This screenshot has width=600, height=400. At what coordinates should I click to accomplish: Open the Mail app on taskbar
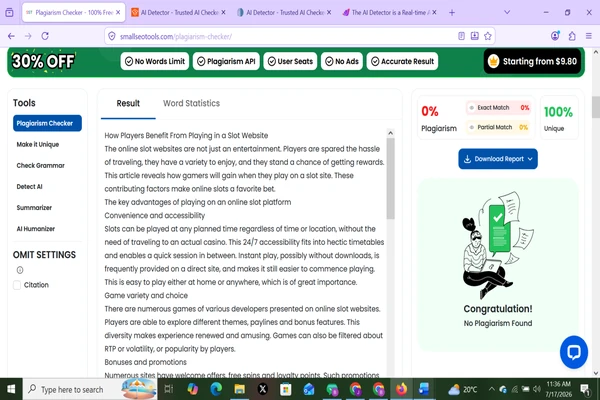coord(309,389)
